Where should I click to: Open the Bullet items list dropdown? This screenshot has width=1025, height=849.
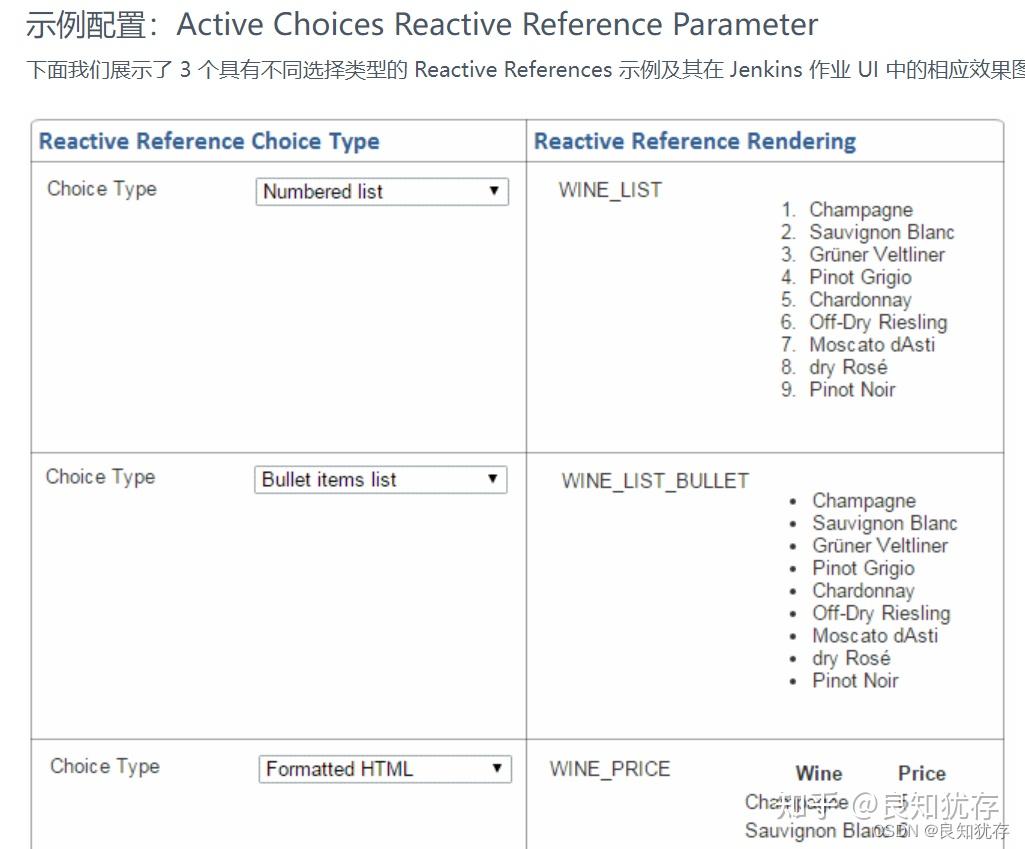tap(380, 479)
